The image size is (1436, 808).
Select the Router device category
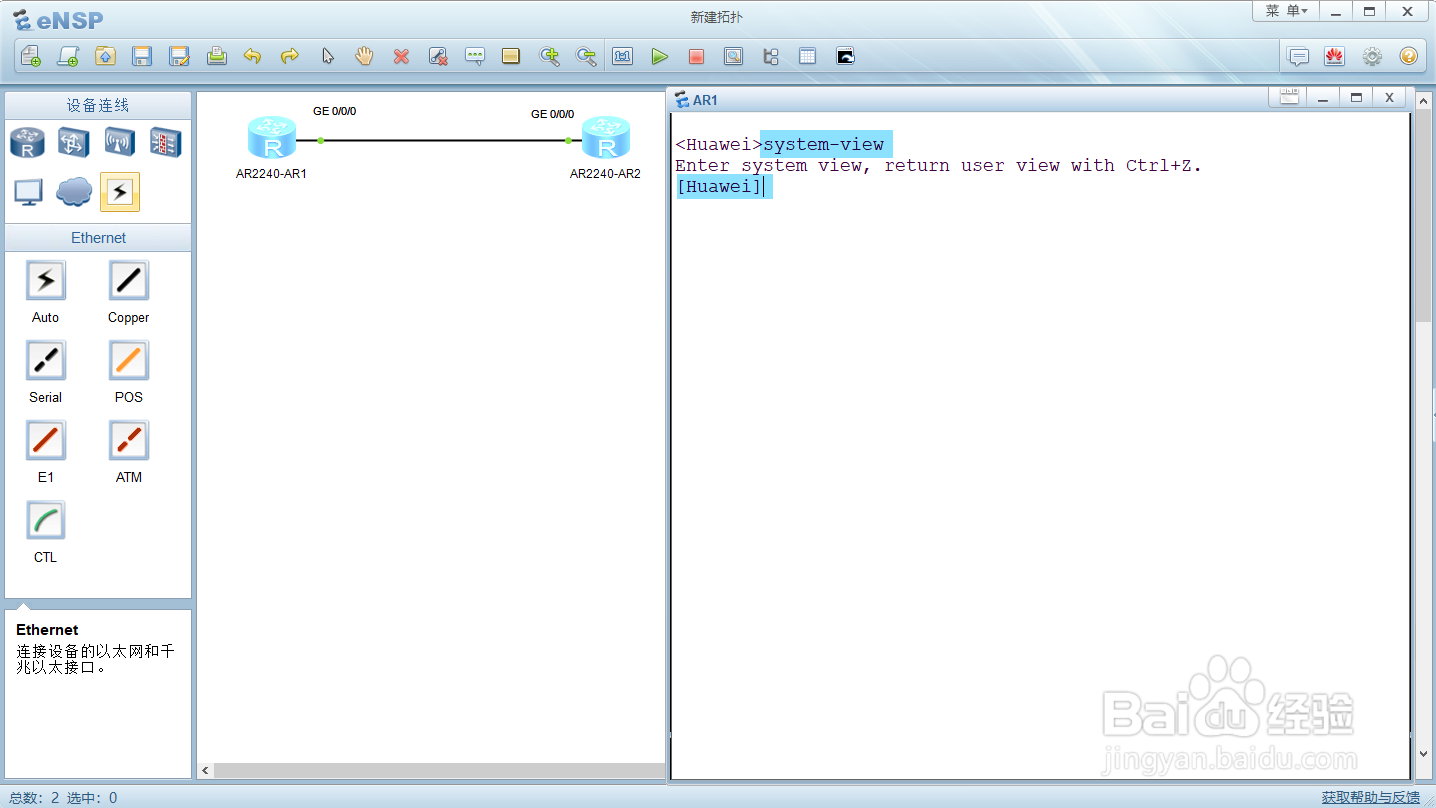28,142
